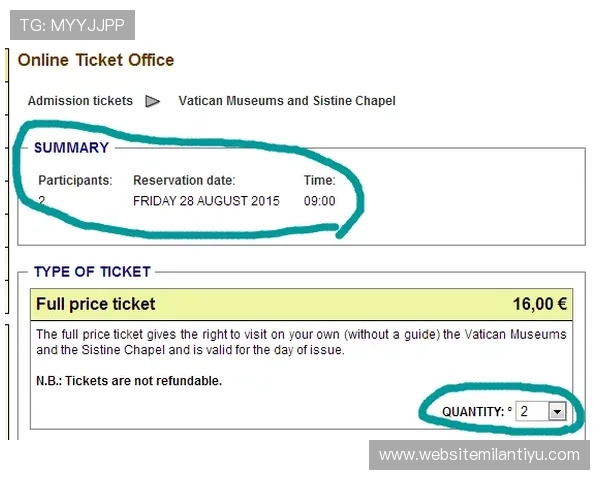
Task: Click the Reservation date label
Action: tap(184, 181)
